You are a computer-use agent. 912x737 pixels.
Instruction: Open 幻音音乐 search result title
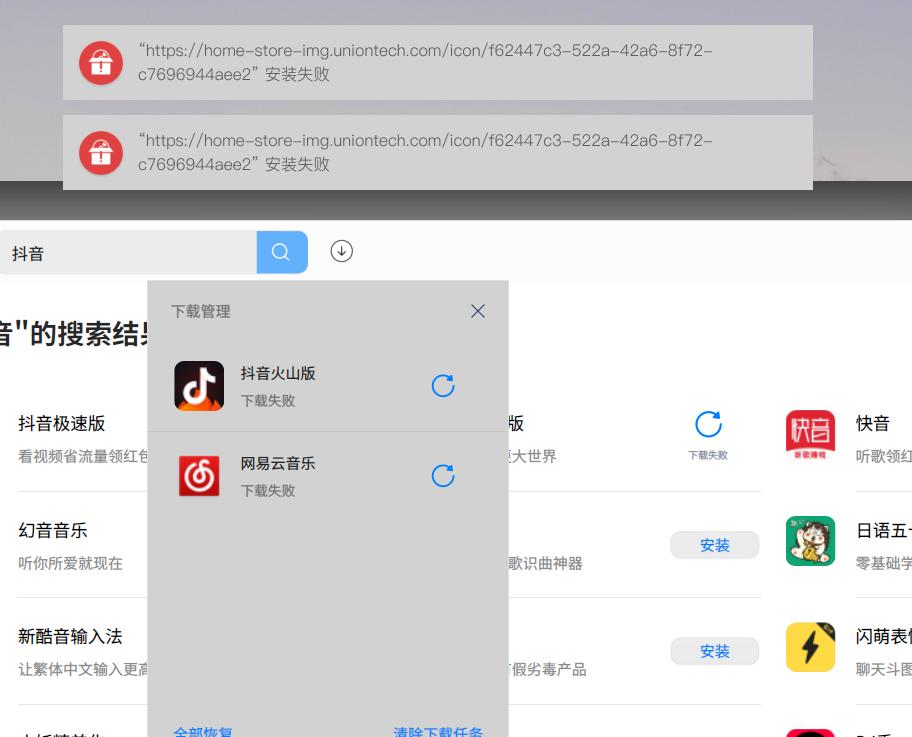[53, 531]
